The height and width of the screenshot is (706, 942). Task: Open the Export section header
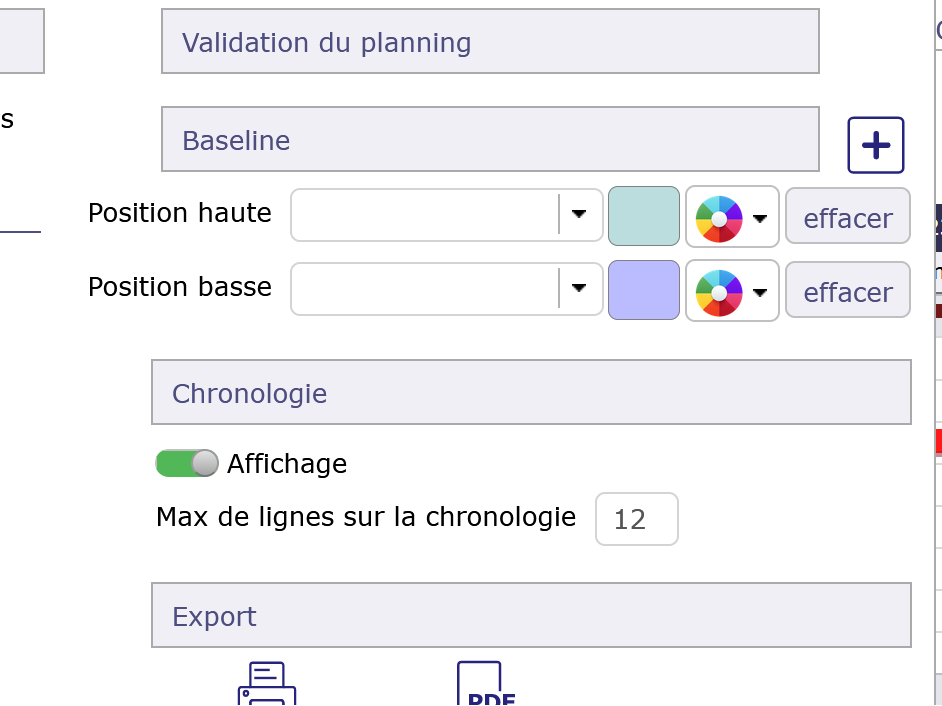click(531, 616)
